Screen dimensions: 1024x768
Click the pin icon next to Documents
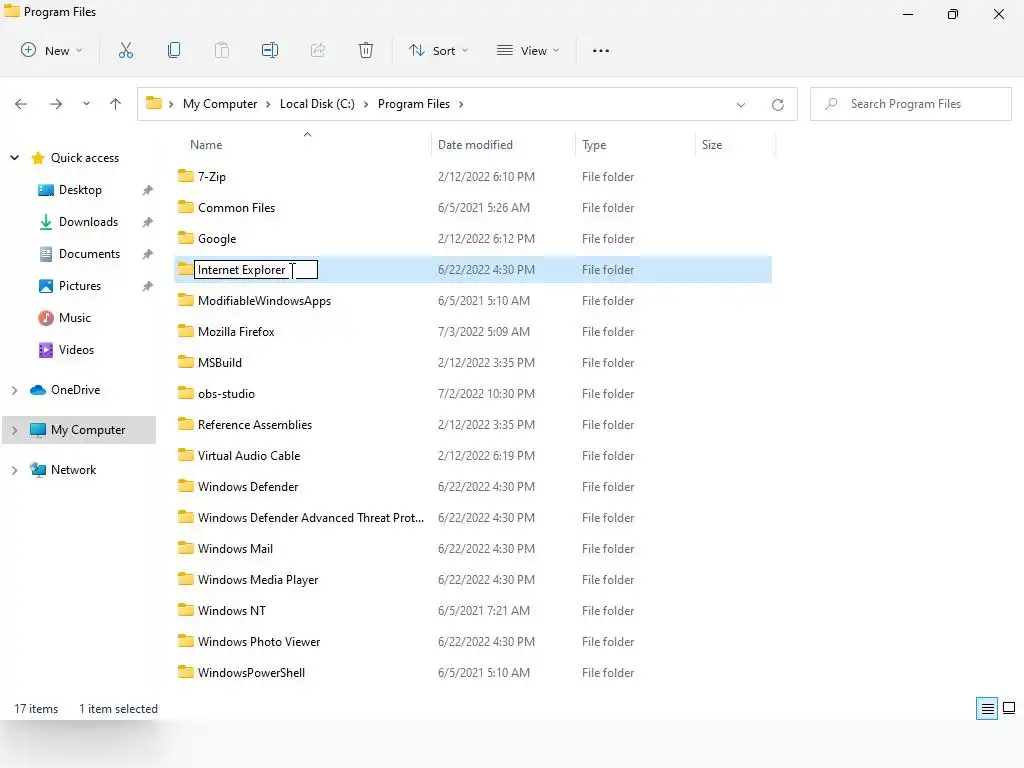[x=148, y=254]
